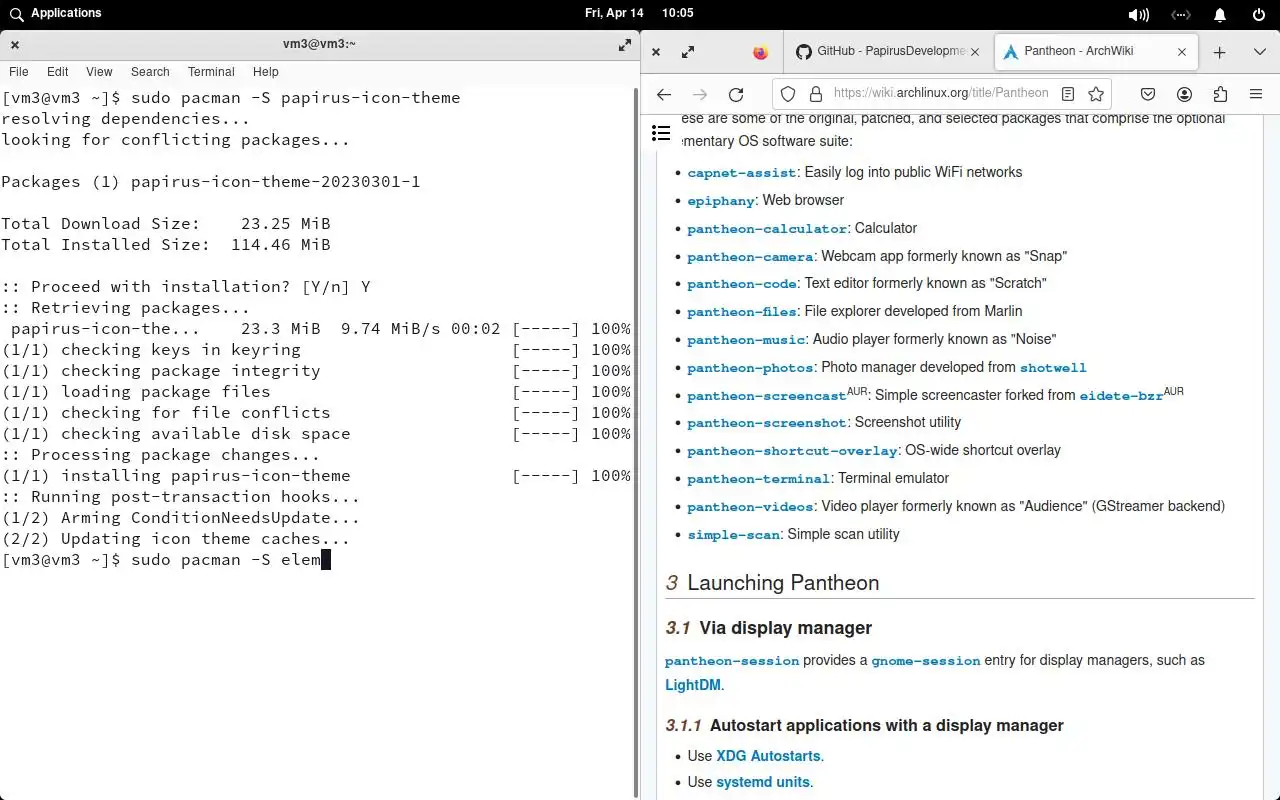
Task: Open the terminal View menu
Action: coord(99,72)
